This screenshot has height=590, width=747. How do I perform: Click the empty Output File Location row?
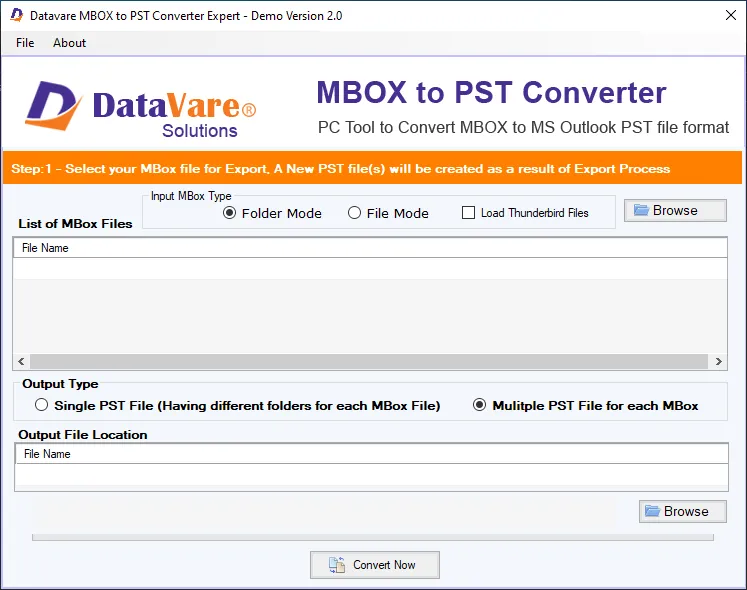pyautogui.click(x=372, y=475)
